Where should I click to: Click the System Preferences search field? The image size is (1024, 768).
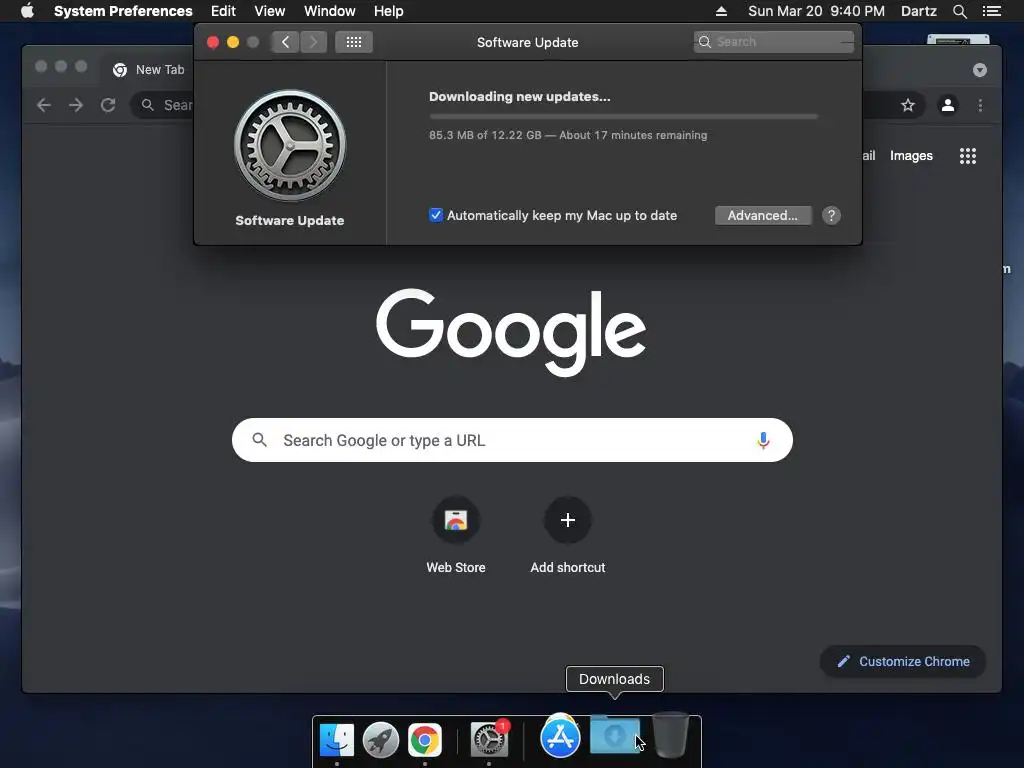(773, 42)
